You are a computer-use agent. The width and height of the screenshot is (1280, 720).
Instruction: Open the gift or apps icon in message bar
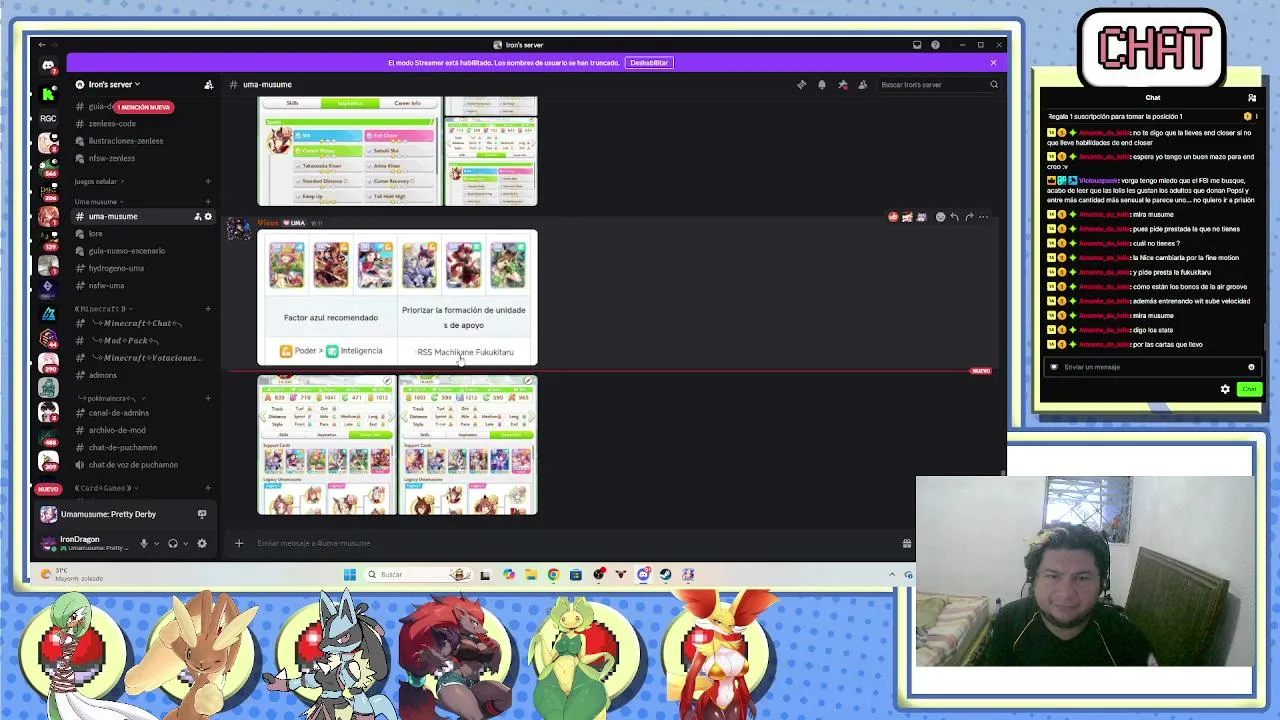click(x=906, y=544)
